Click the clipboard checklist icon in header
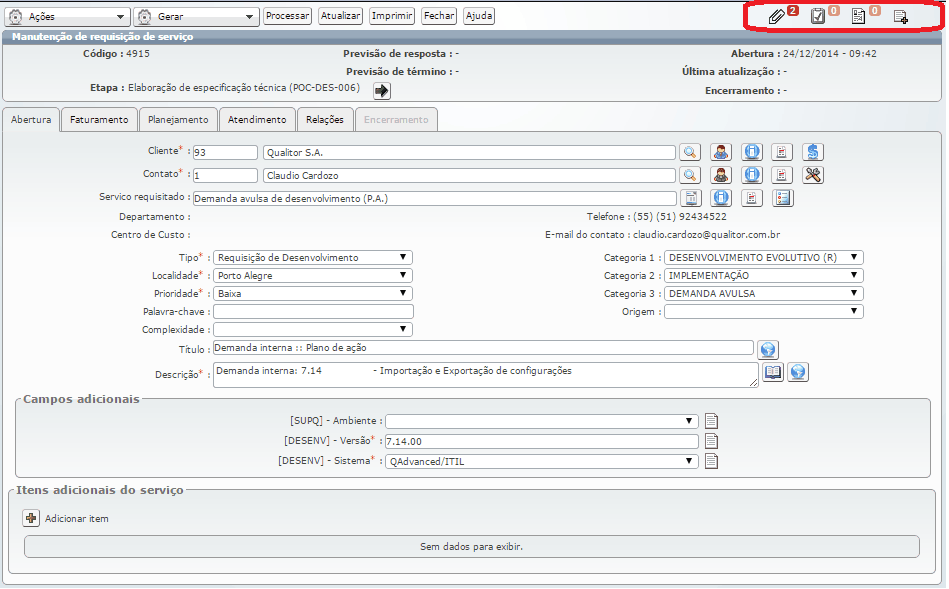The width and height of the screenshot is (949, 589). point(818,16)
